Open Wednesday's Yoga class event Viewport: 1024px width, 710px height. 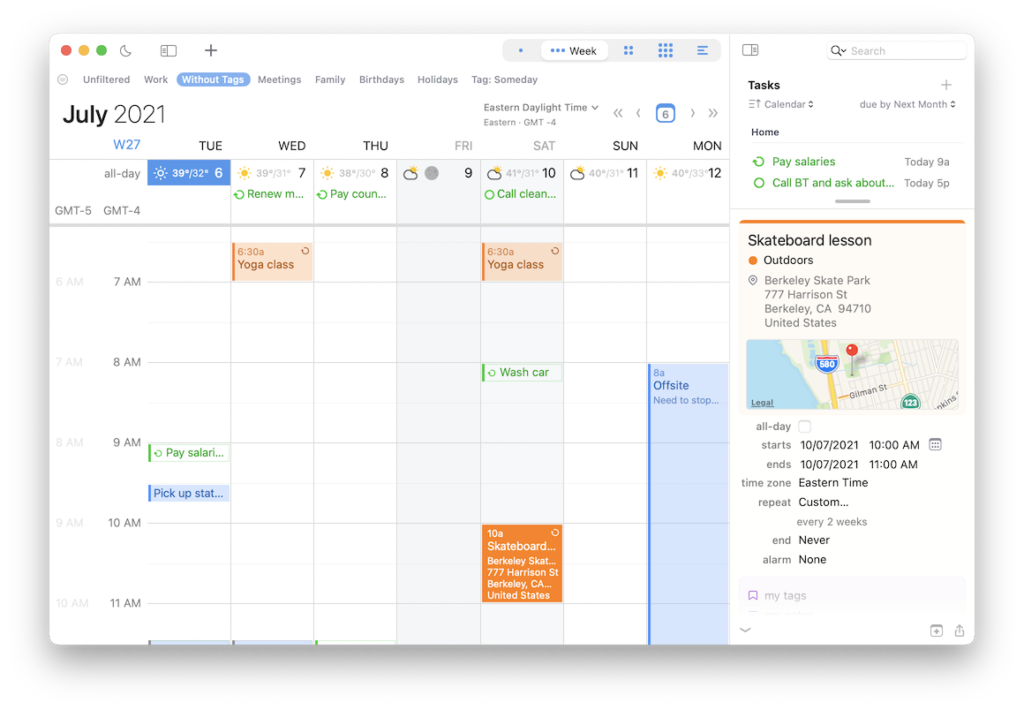[272, 262]
